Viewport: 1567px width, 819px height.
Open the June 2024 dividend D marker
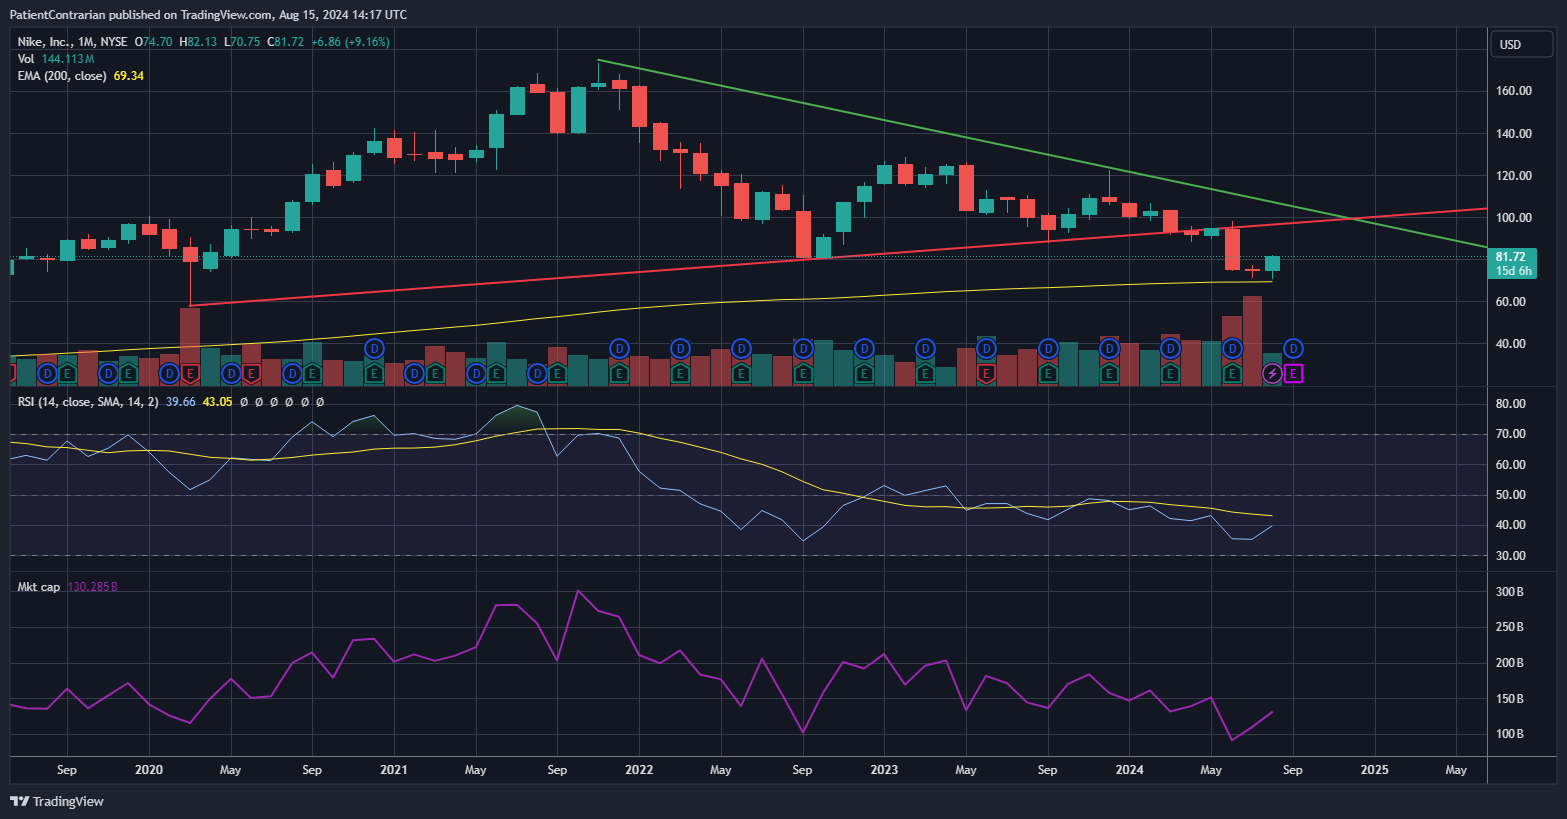(x=1232, y=349)
